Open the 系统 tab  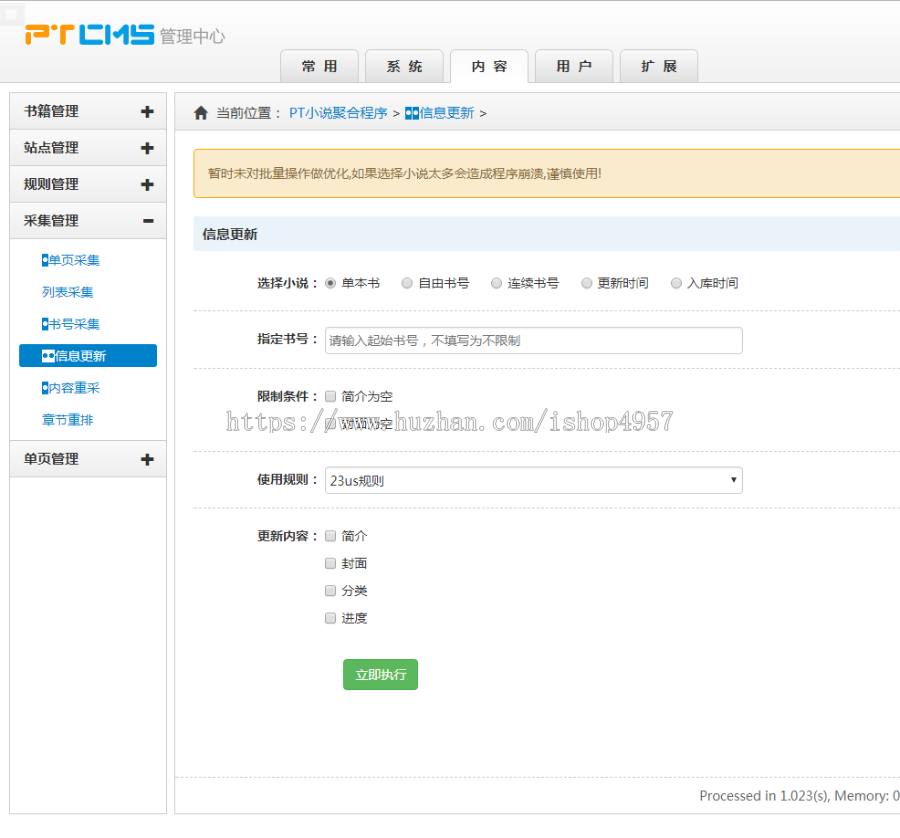(x=404, y=67)
